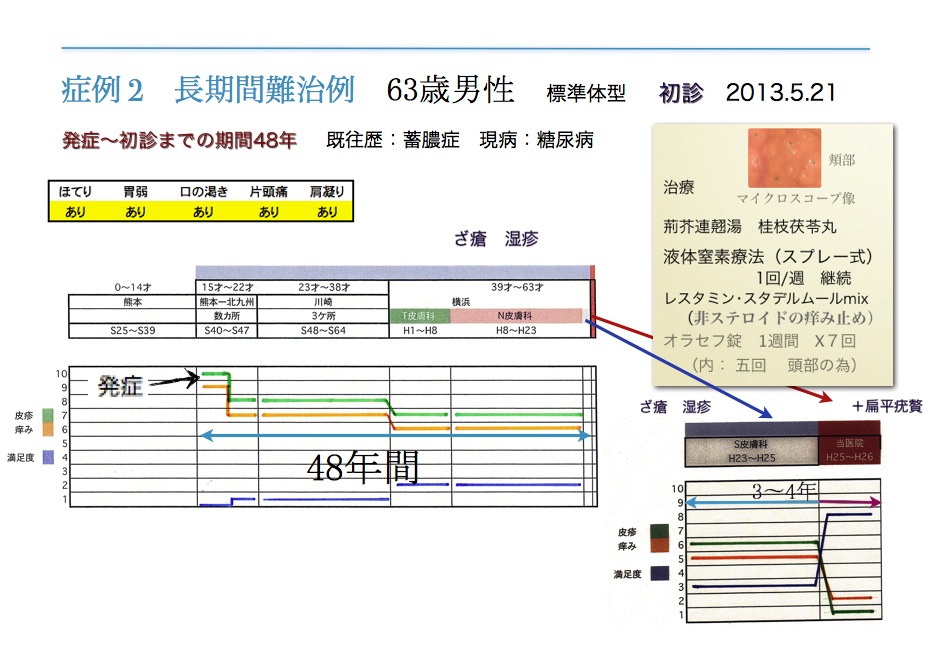The height and width of the screenshot is (653, 928).
Task: Click "1回/週 継続" in the treatment note
Action: coord(804,278)
